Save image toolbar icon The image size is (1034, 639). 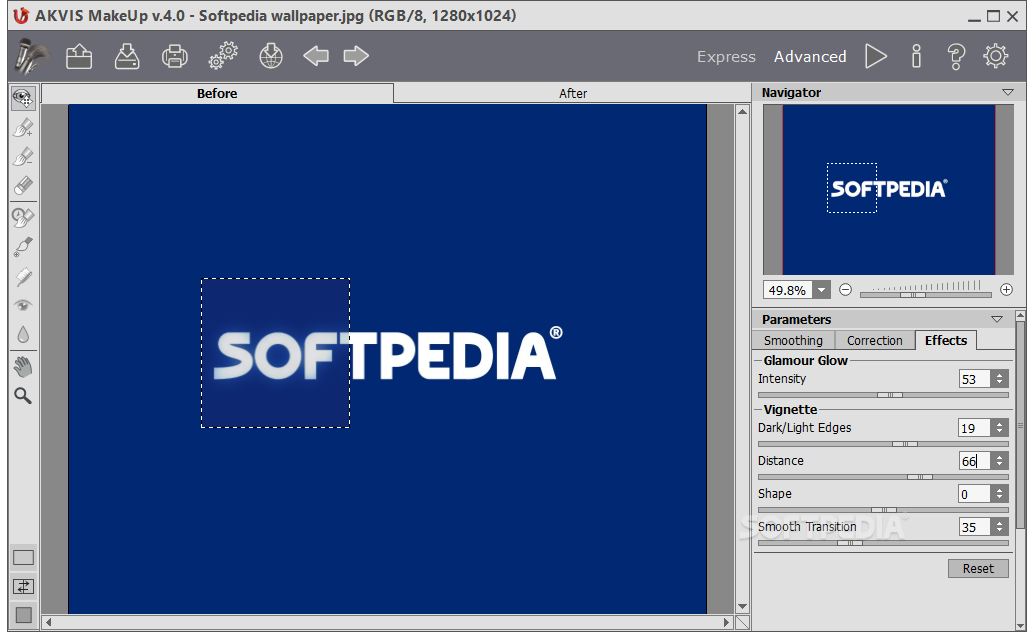coord(127,56)
